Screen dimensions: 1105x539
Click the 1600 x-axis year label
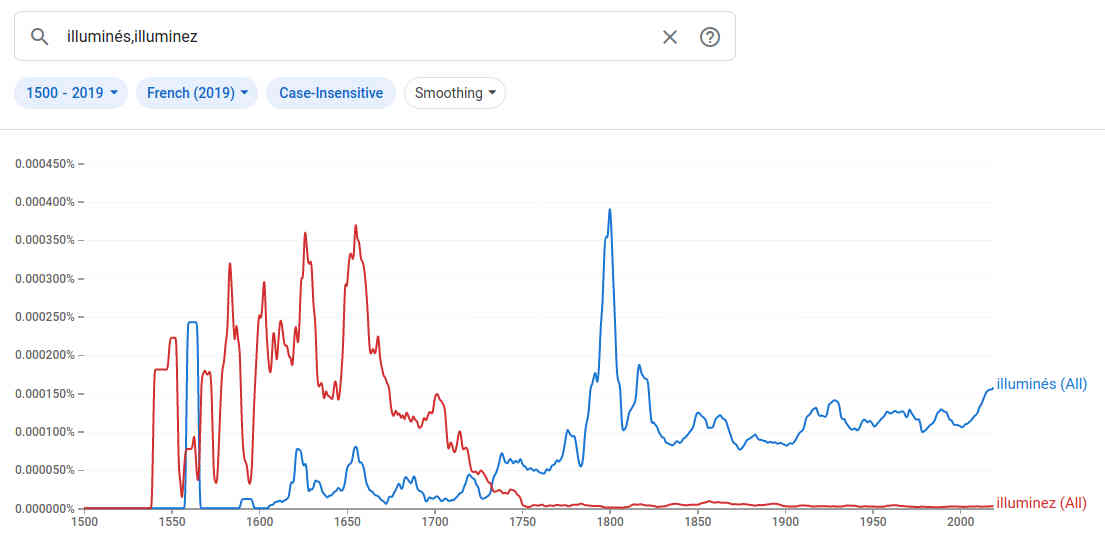tap(260, 522)
